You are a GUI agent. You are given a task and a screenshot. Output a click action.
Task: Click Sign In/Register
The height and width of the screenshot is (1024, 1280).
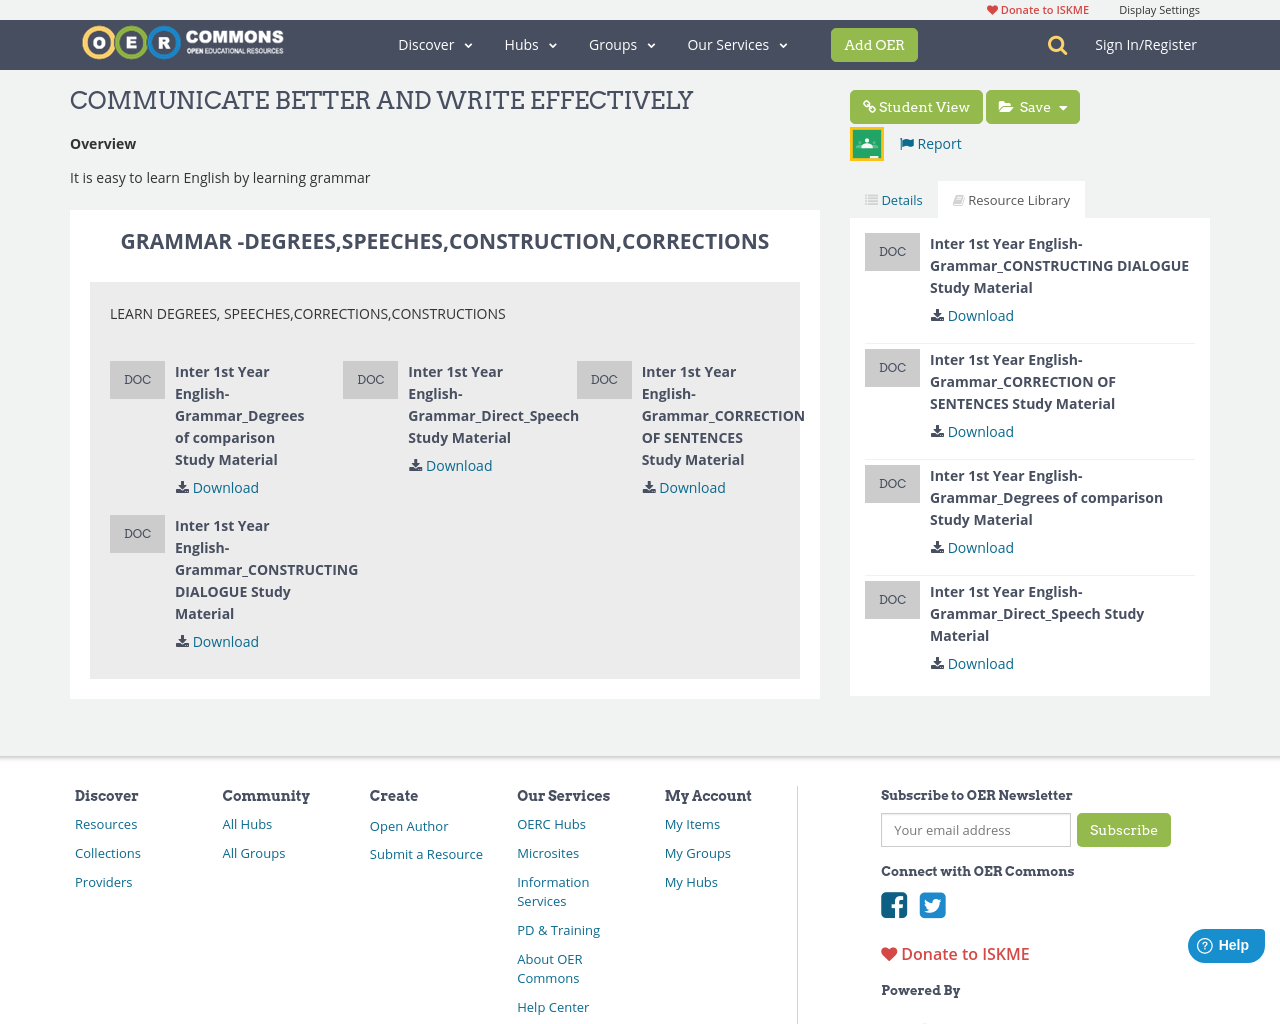1145,44
